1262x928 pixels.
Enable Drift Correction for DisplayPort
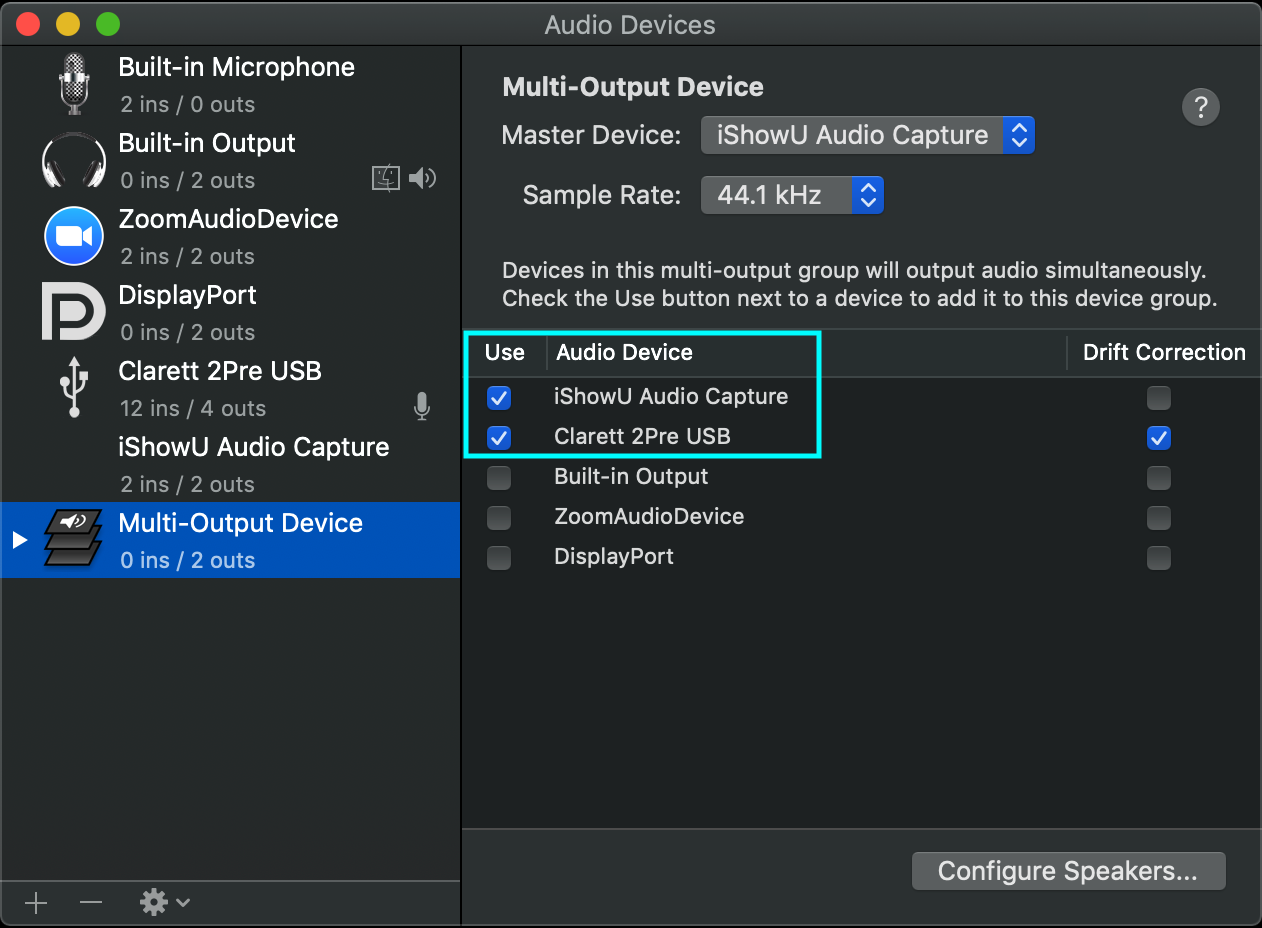[1159, 558]
